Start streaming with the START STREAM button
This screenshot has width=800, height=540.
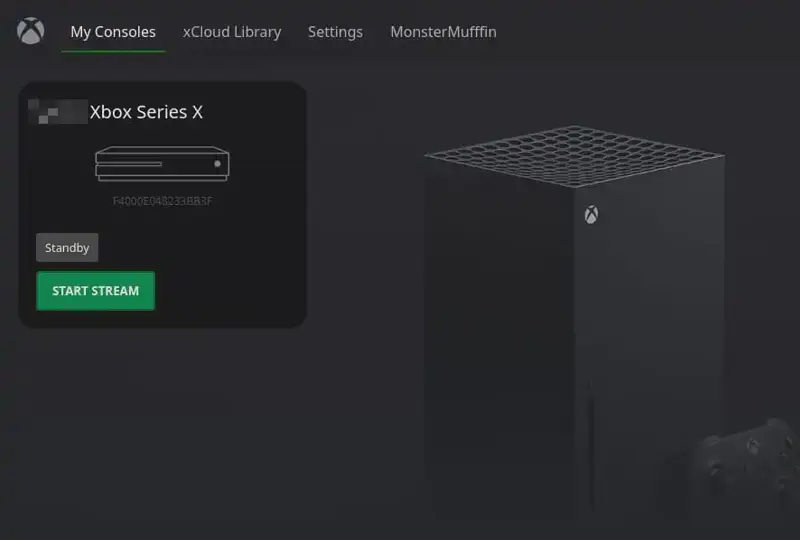tap(95, 291)
